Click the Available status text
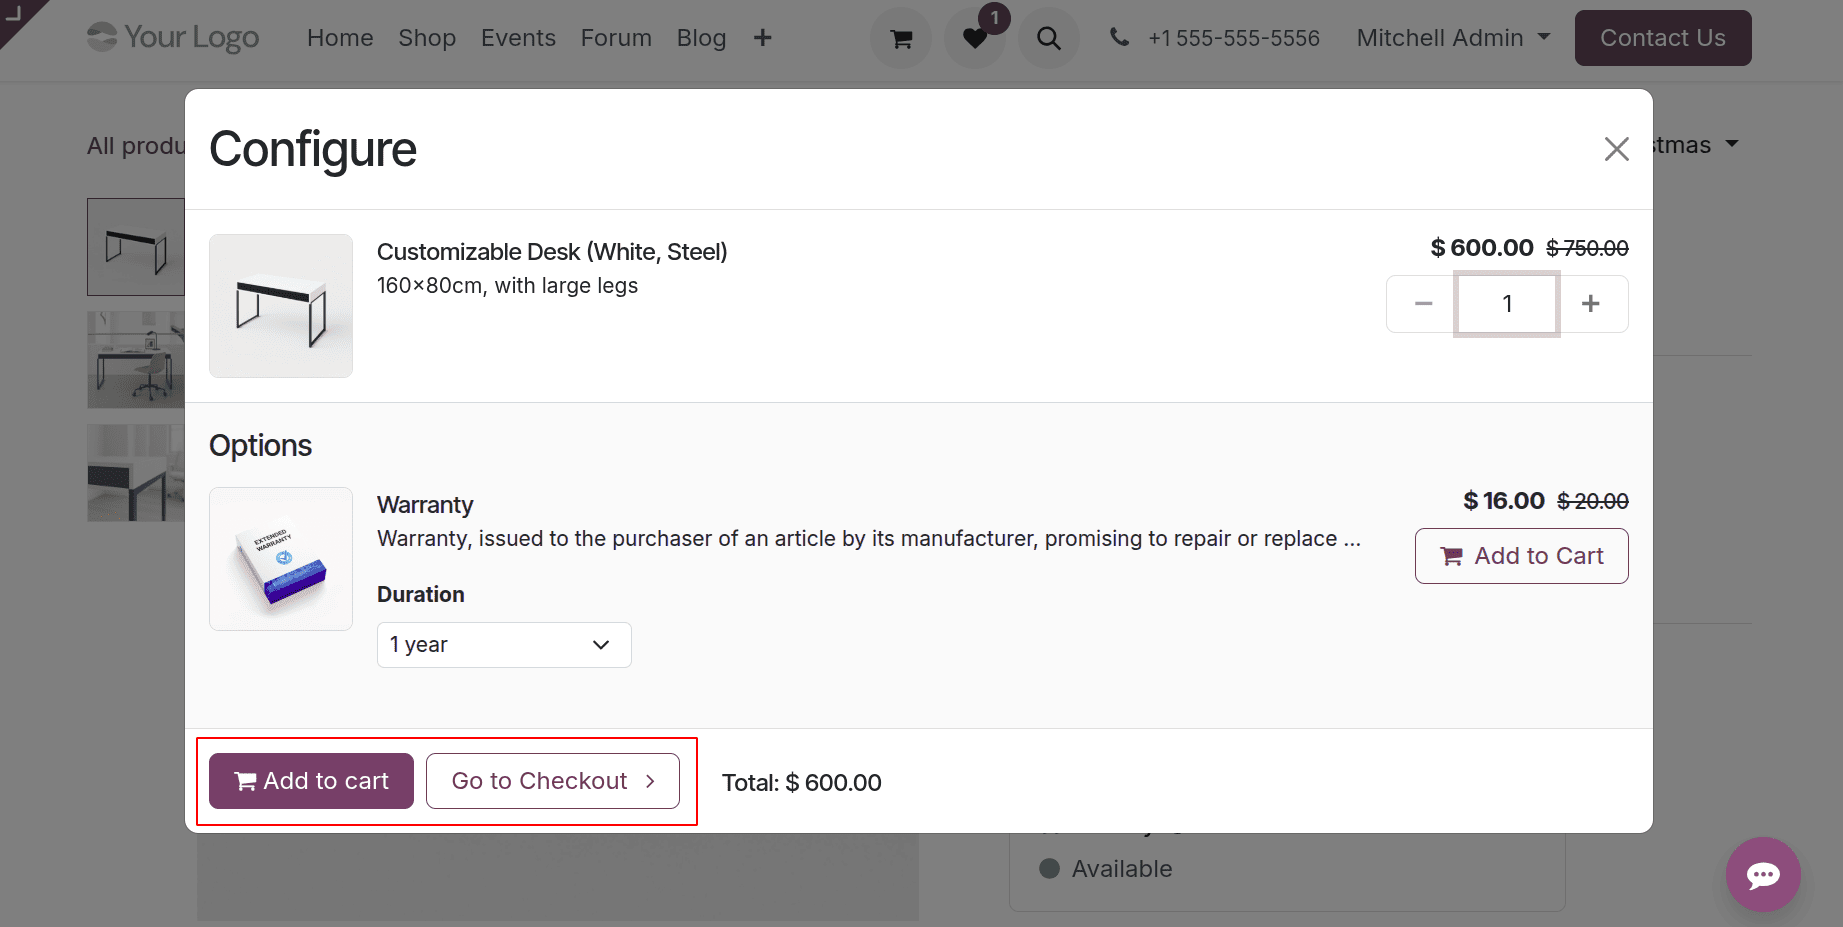 (x=1122, y=869)
